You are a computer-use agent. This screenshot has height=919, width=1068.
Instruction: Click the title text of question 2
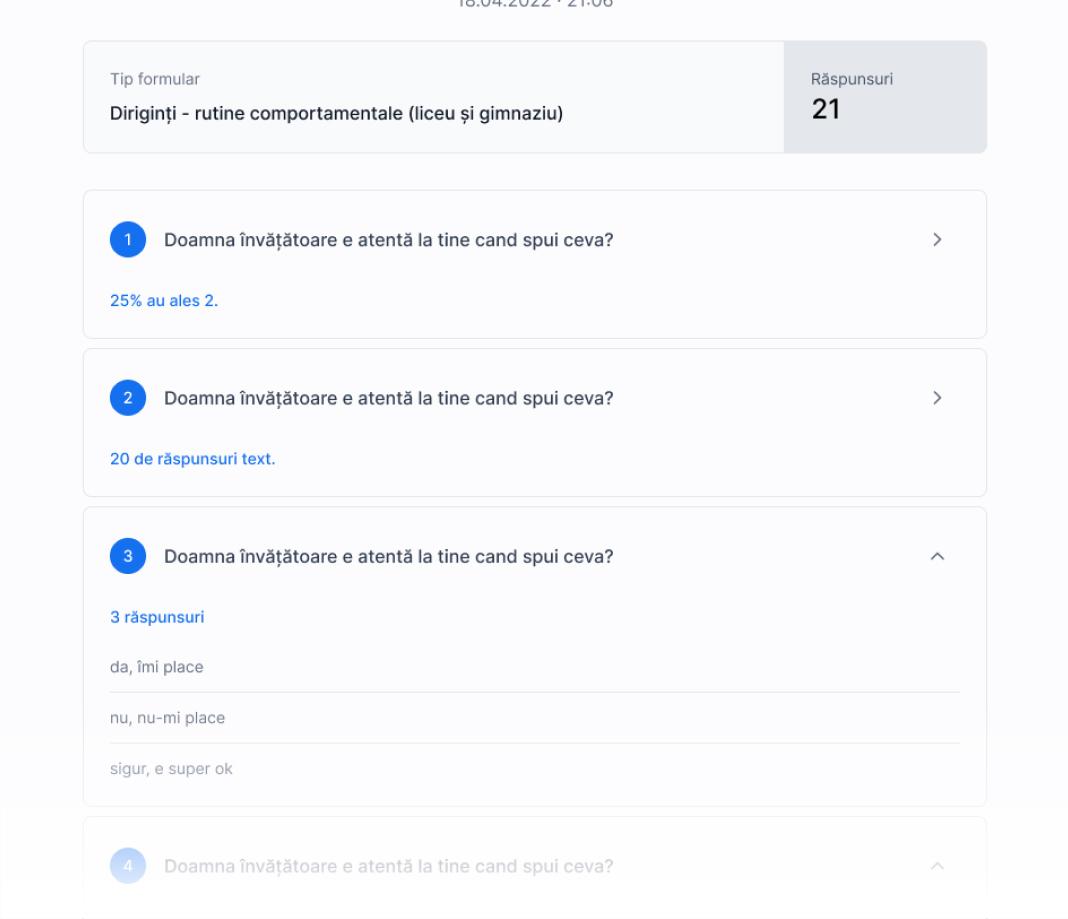pyautogui.click(x=388, y=398)
